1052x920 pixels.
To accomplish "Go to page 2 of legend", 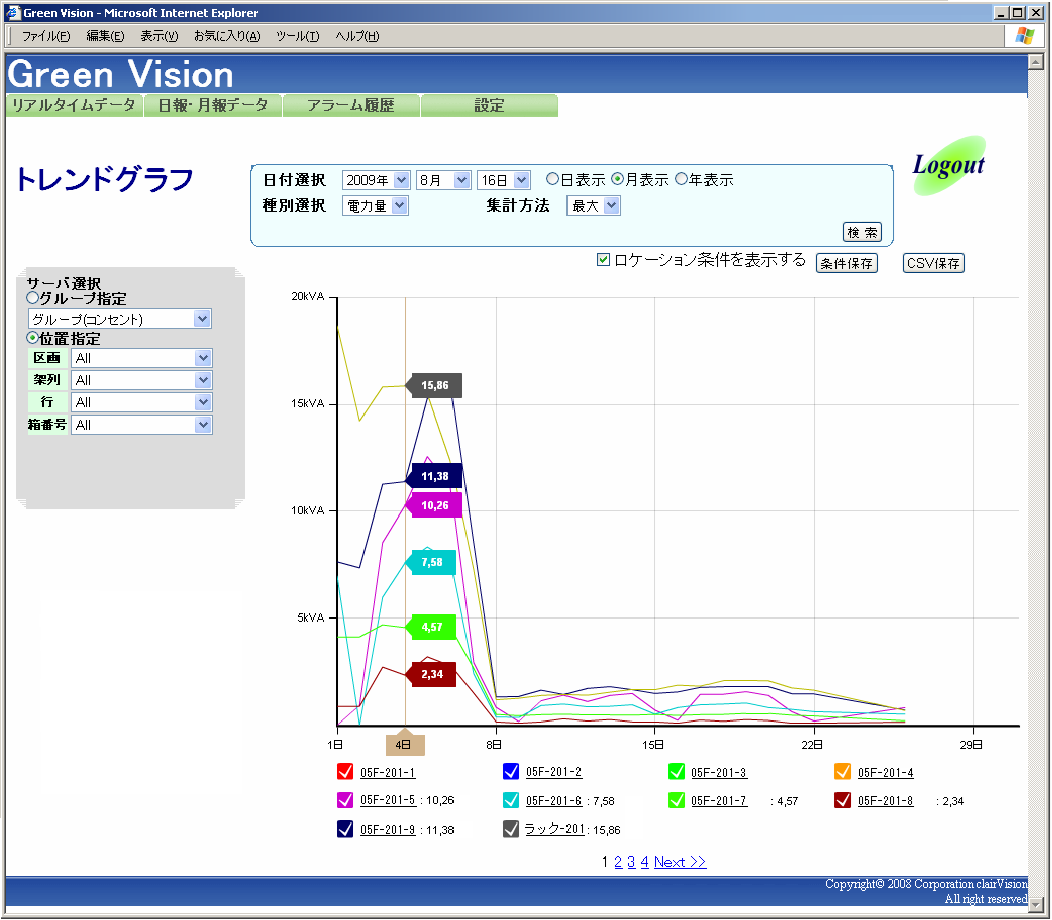I will click(x=618, y=862).
